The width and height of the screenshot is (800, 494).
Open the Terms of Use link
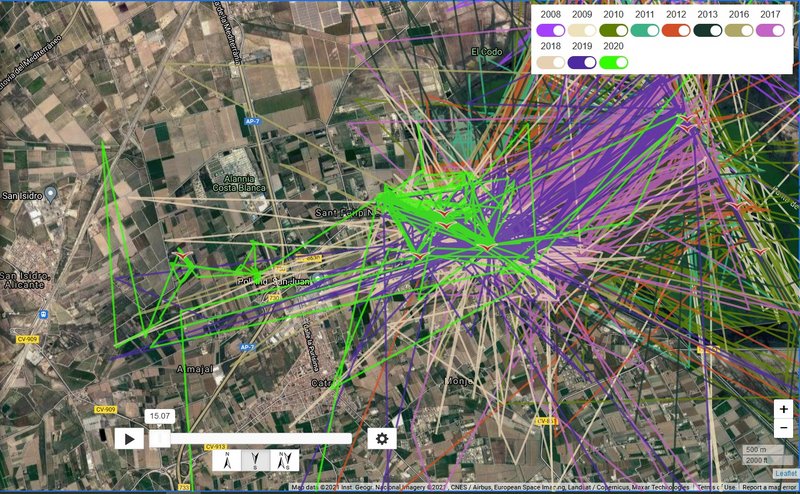point(718,487)
